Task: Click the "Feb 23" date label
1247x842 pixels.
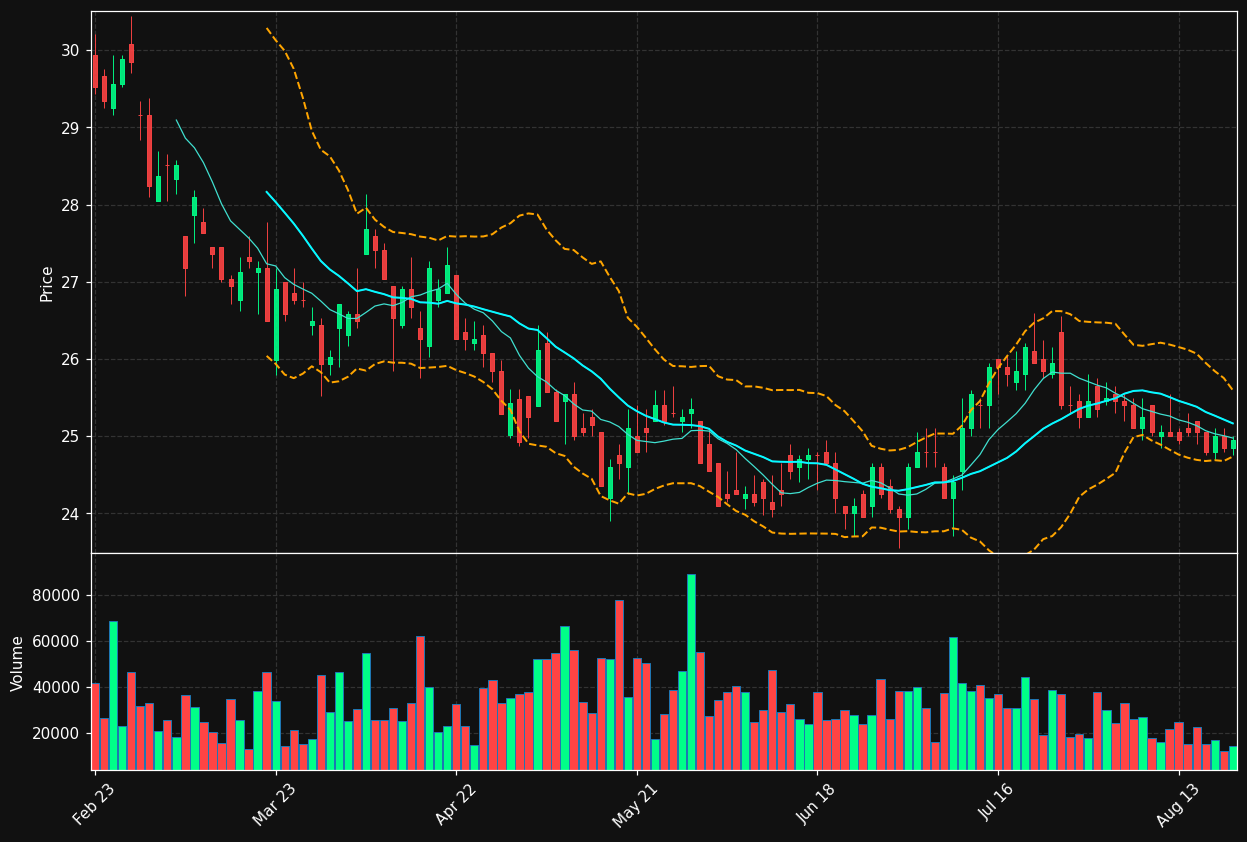Action: 93,803
